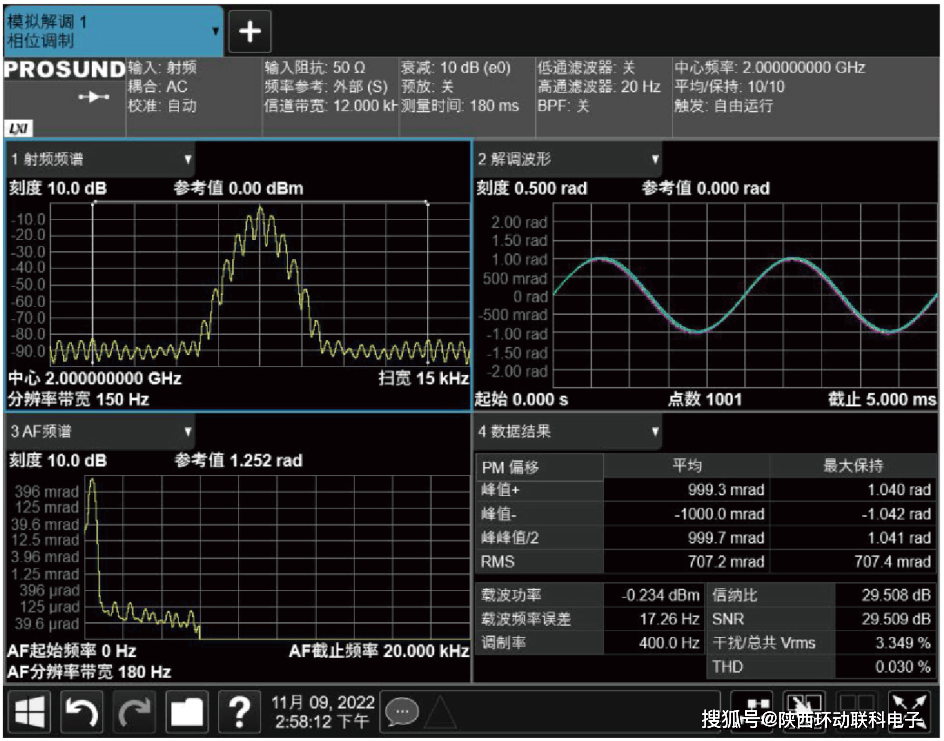Image resolution: width=944 pixels, height=741 pixels.
Task: Expand the 射频频谱 window dropdown
Action: (187, 159)
